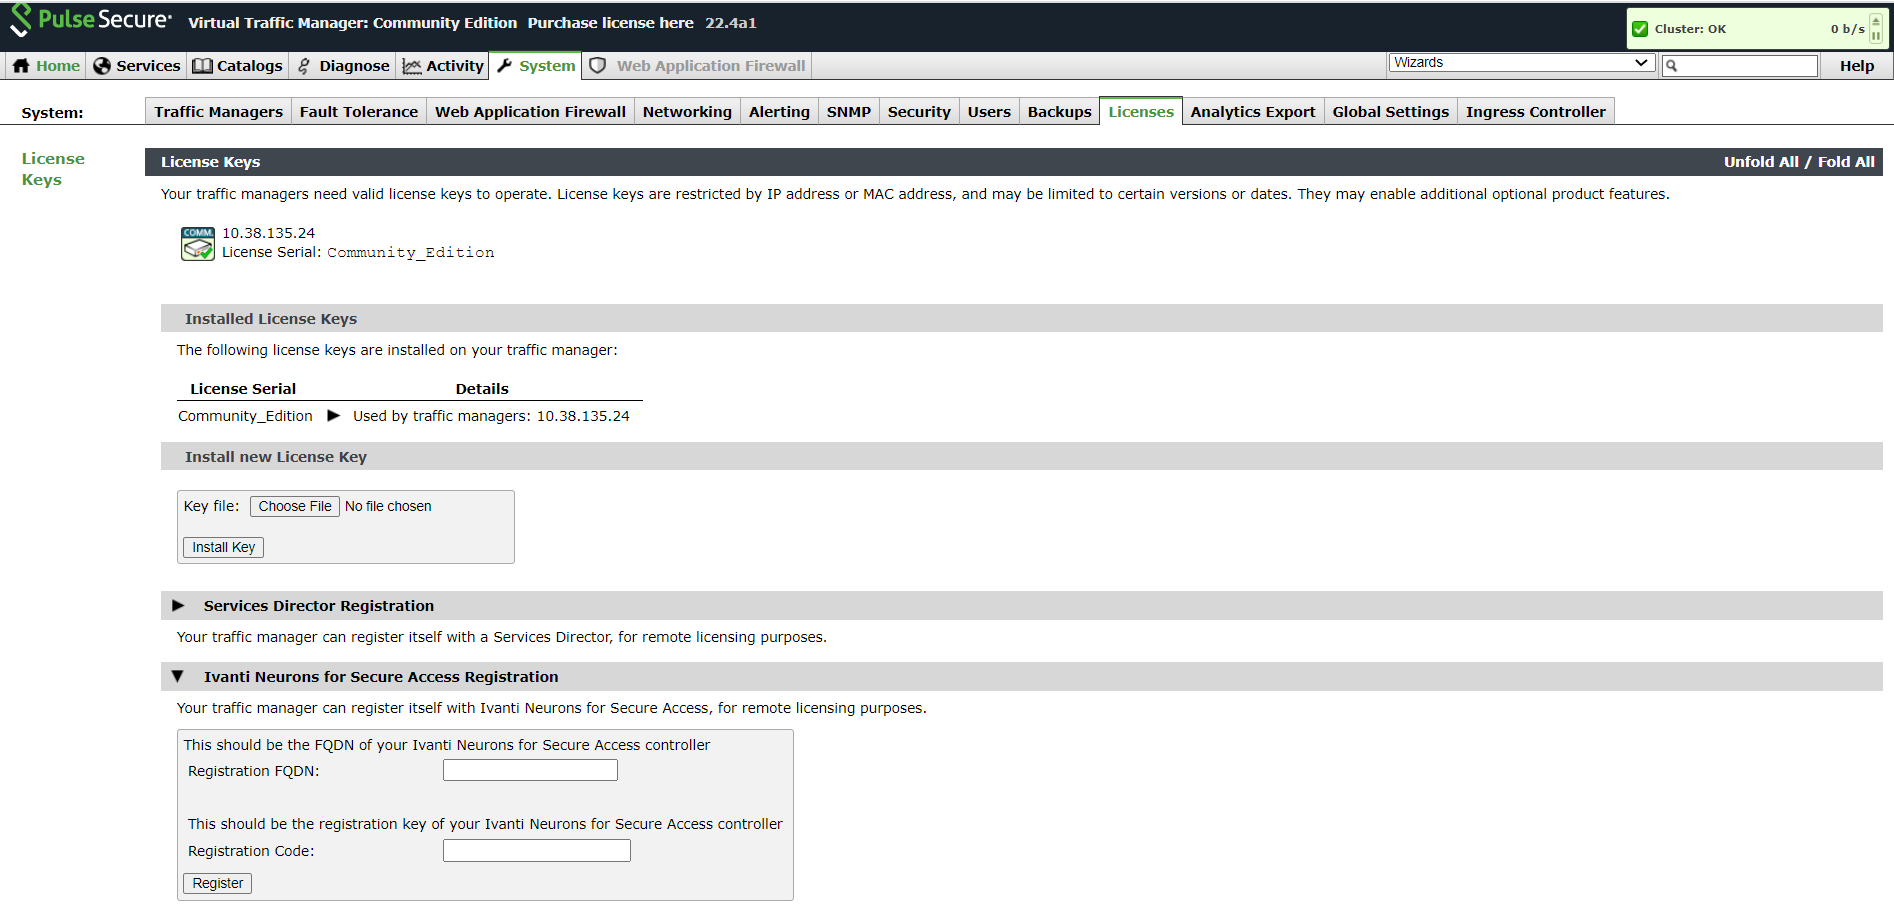Click the Web Application Firewall shield icon

point(598,66)
